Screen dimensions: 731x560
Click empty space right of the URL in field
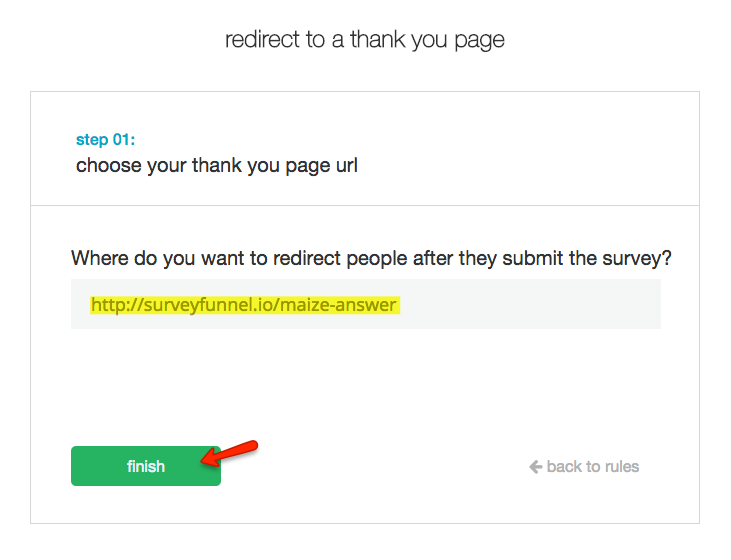point(530,304)
